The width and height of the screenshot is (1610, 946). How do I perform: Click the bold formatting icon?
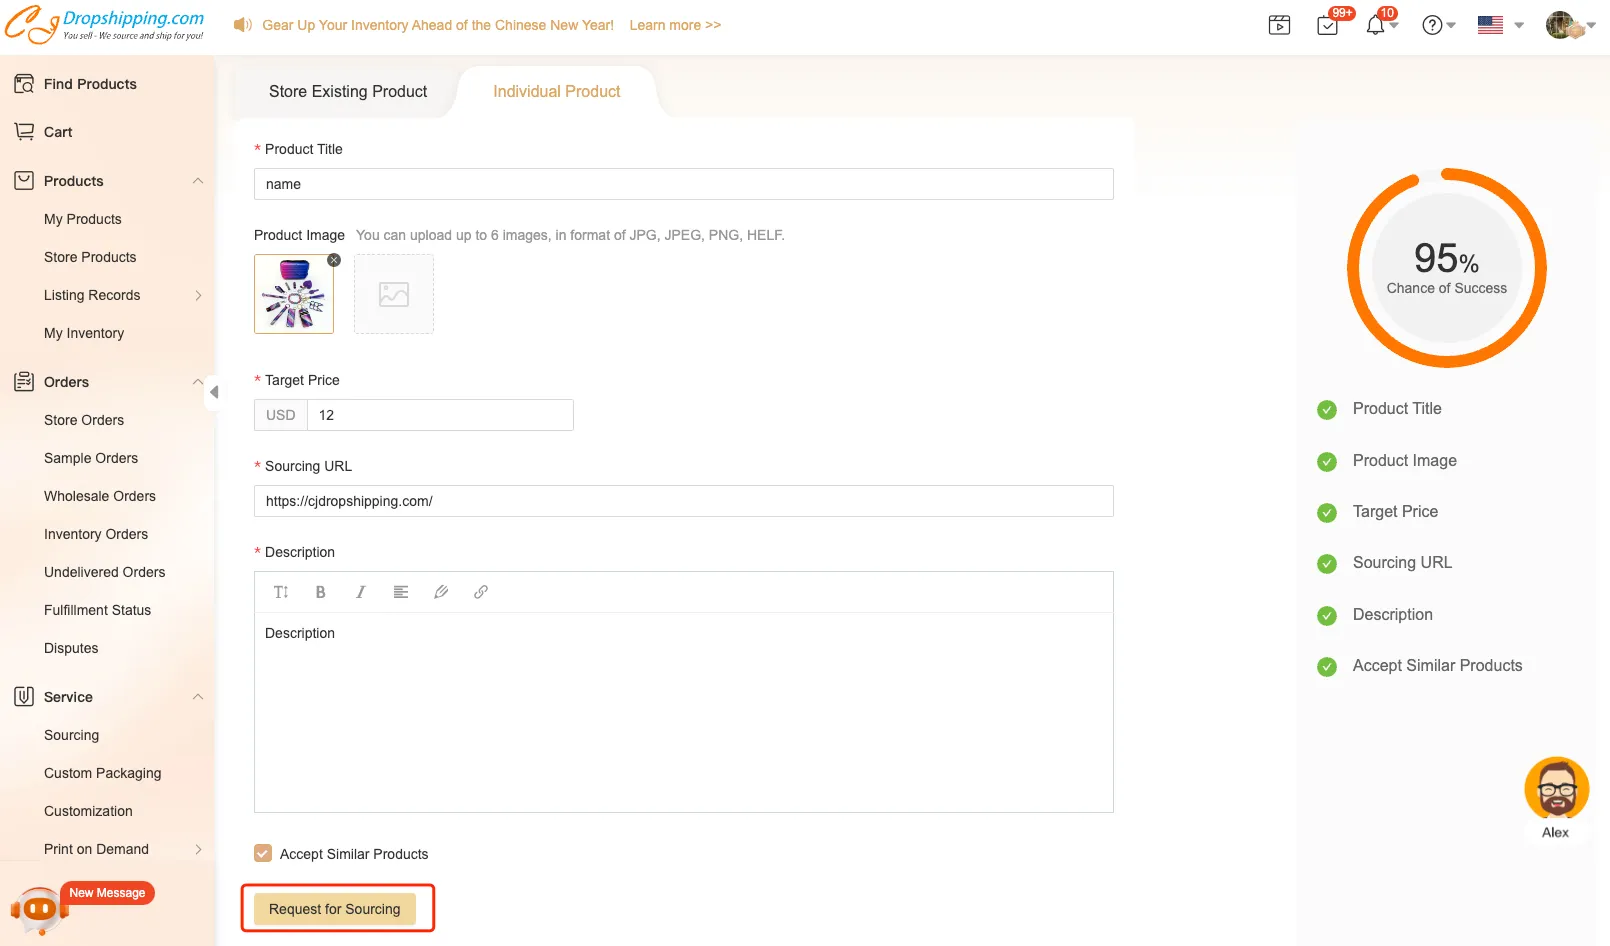[x=320, y=592]
